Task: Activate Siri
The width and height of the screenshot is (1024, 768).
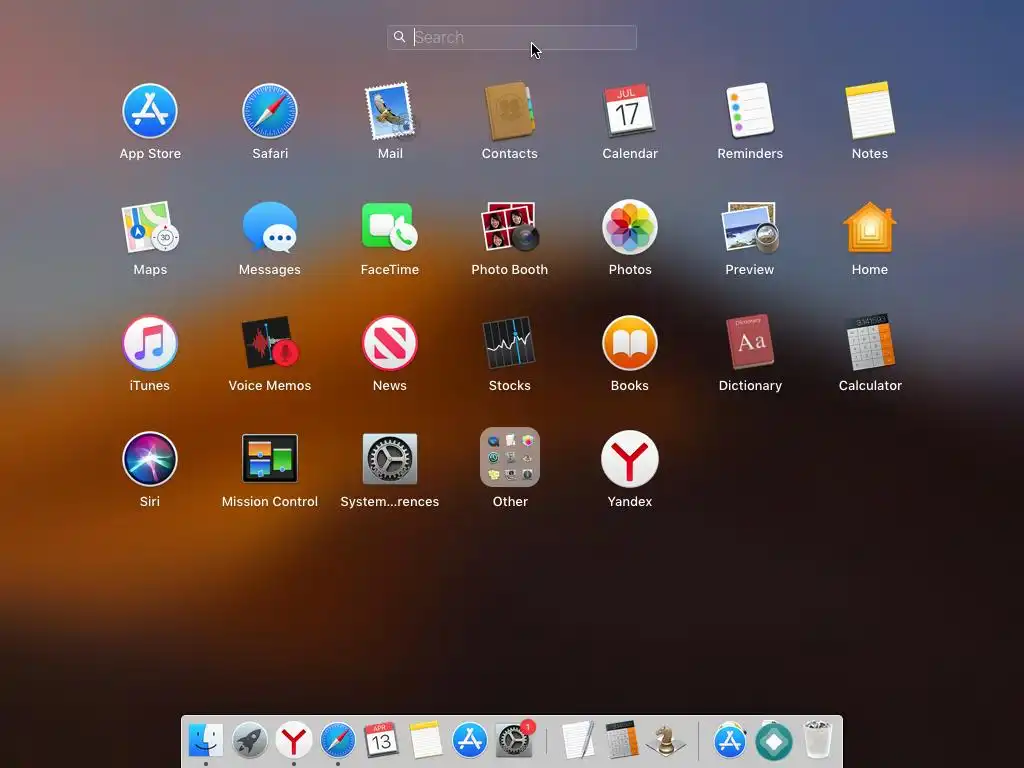Action: pyautogui.click(x=150, y=459)
